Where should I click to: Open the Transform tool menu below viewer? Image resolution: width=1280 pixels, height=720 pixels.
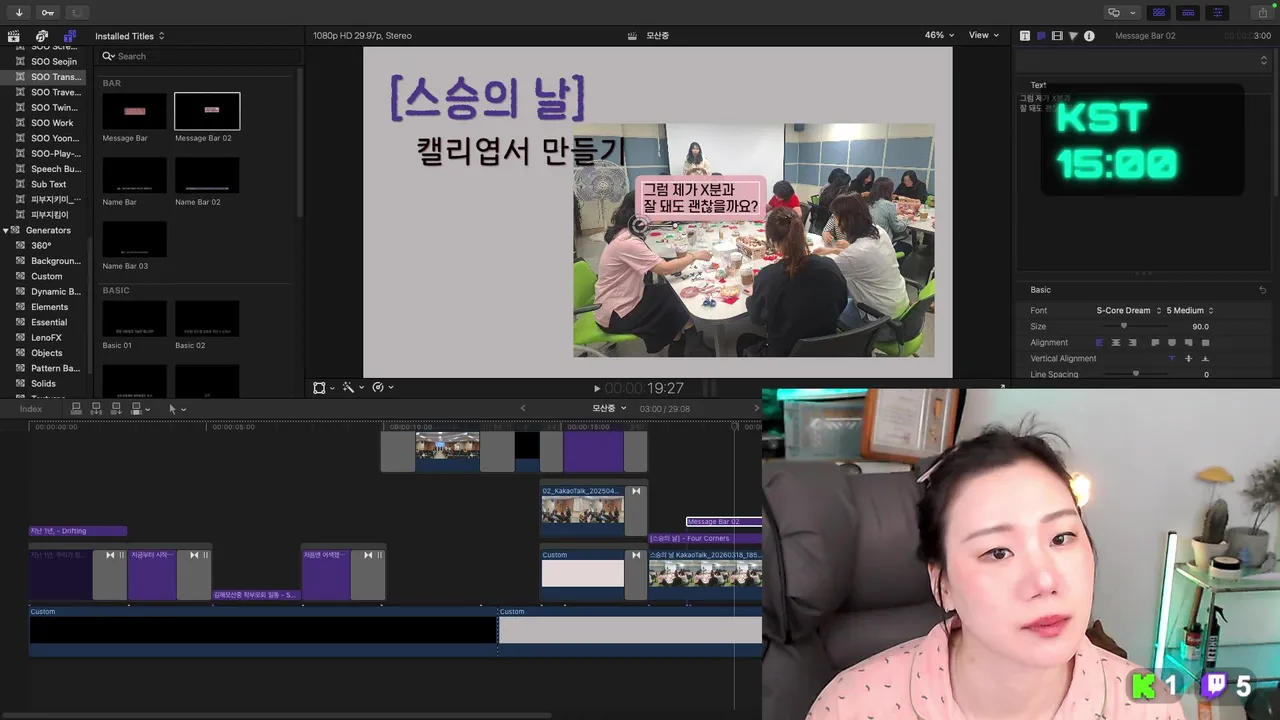[322, 387]
